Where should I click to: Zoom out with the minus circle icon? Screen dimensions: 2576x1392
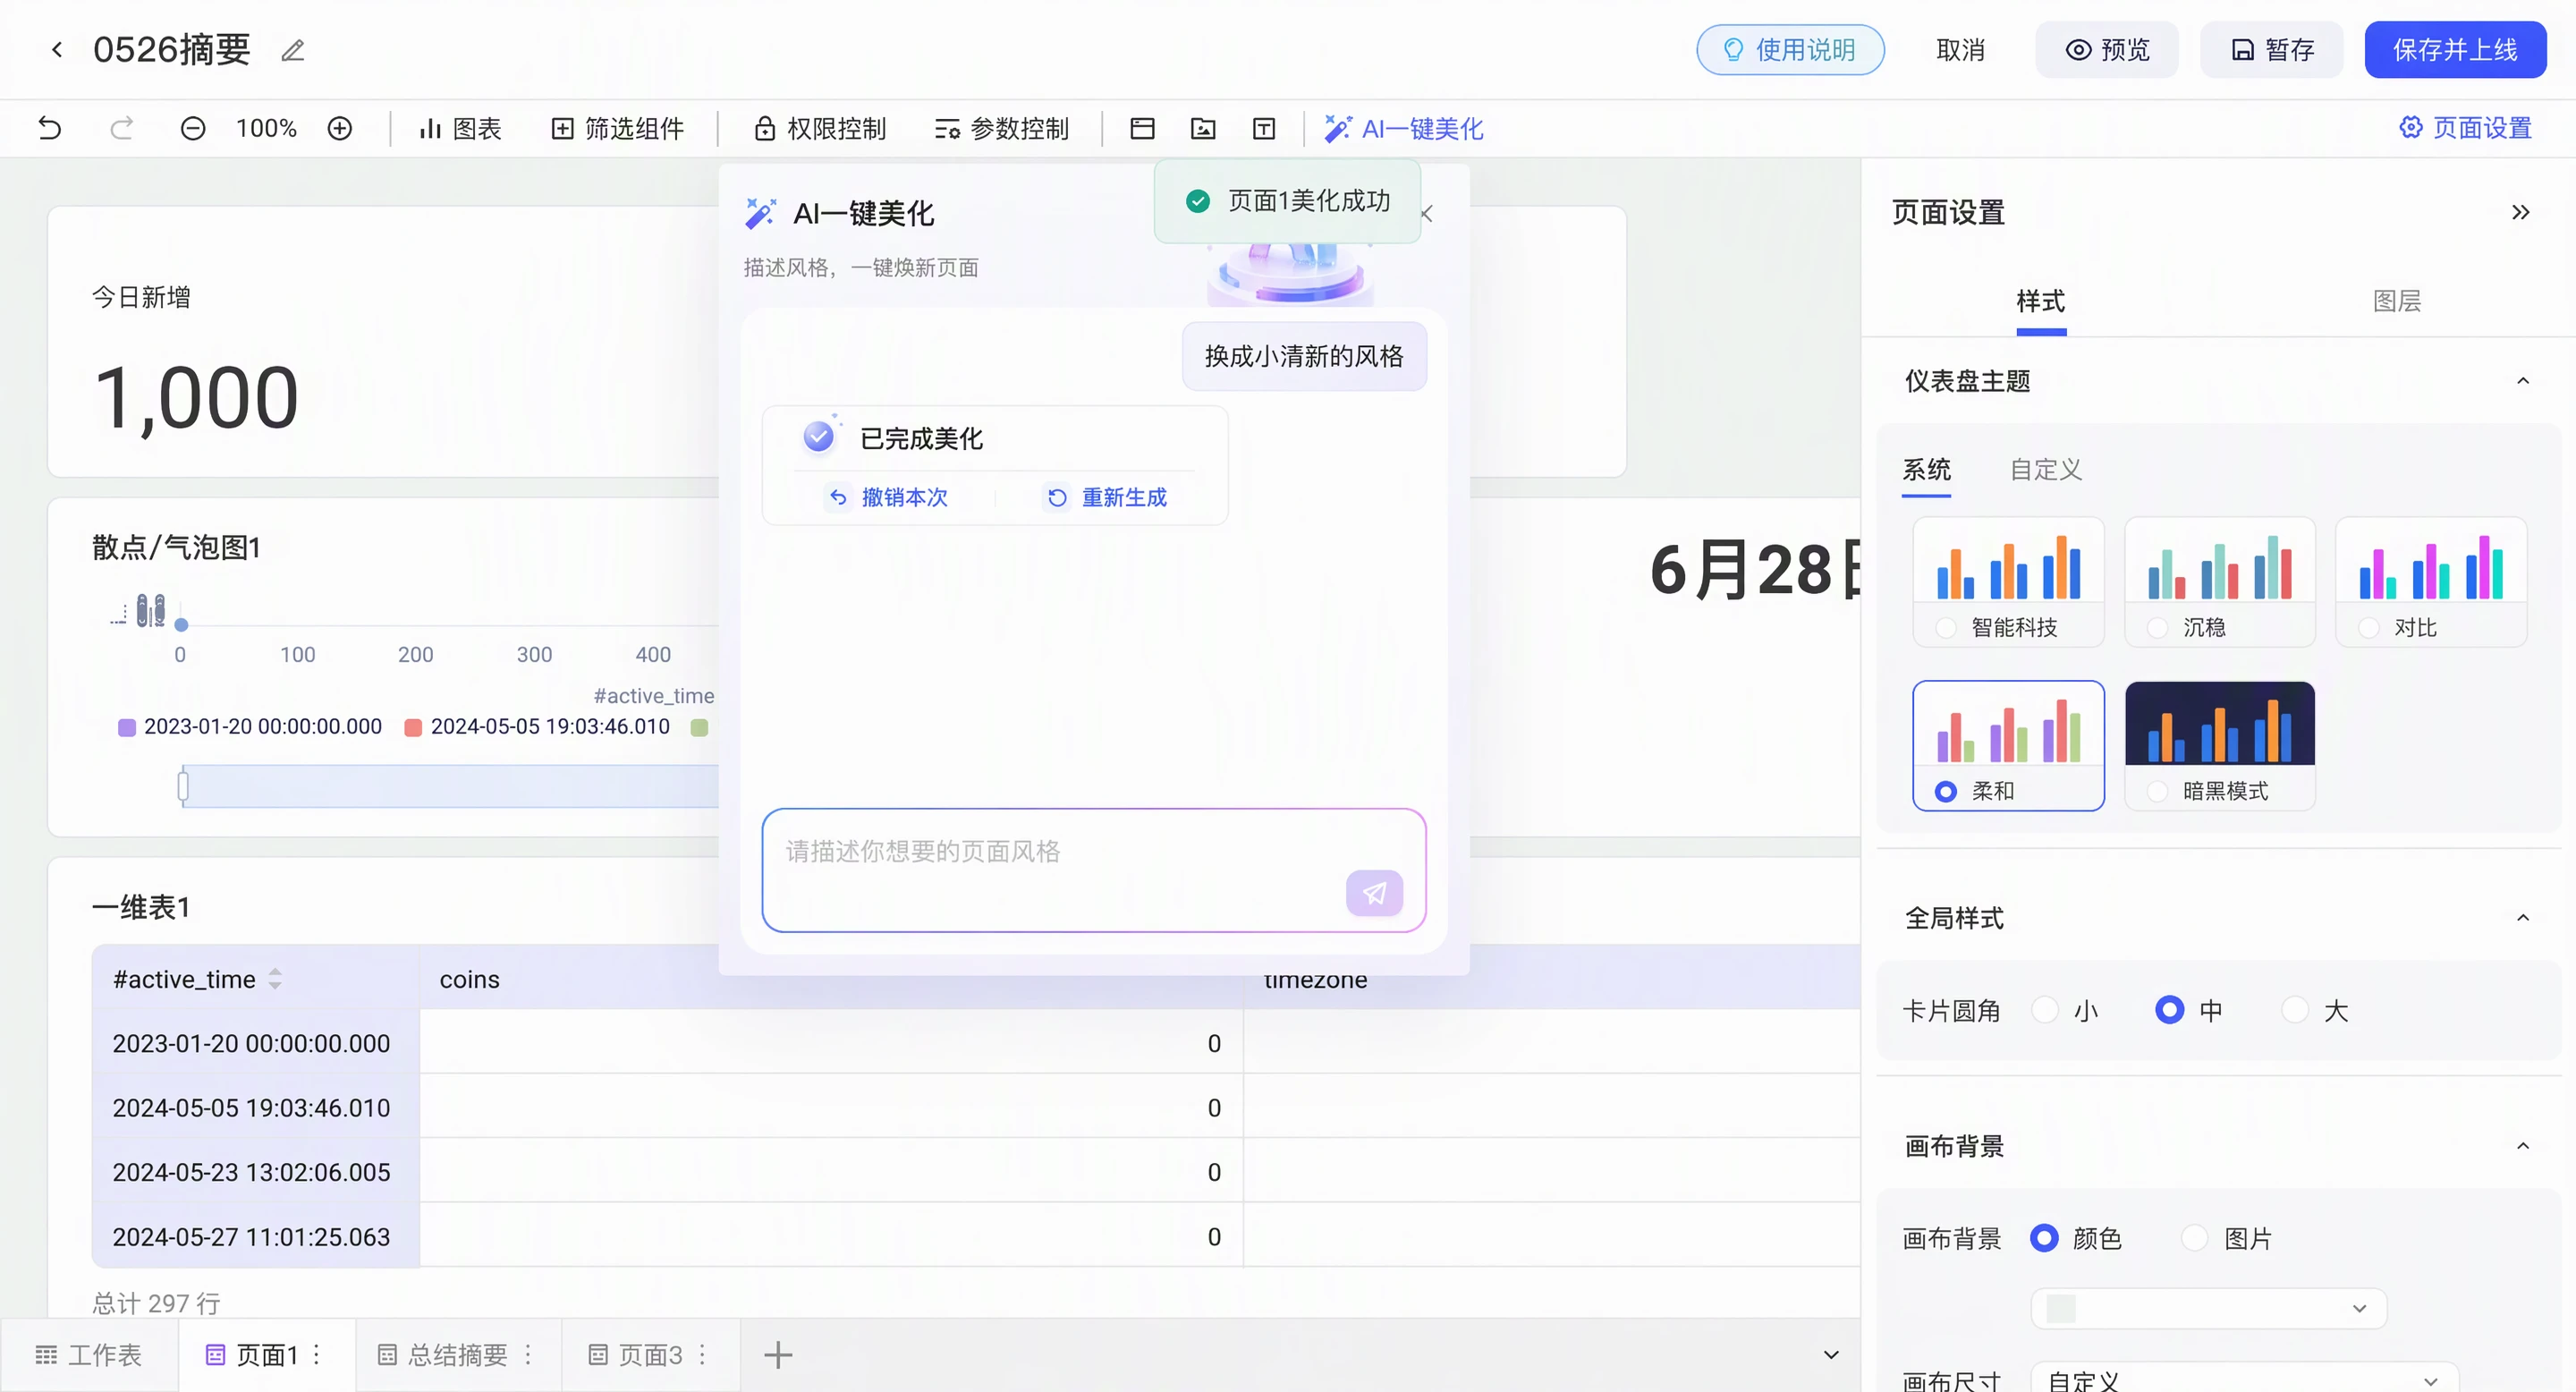click(193, 128)
